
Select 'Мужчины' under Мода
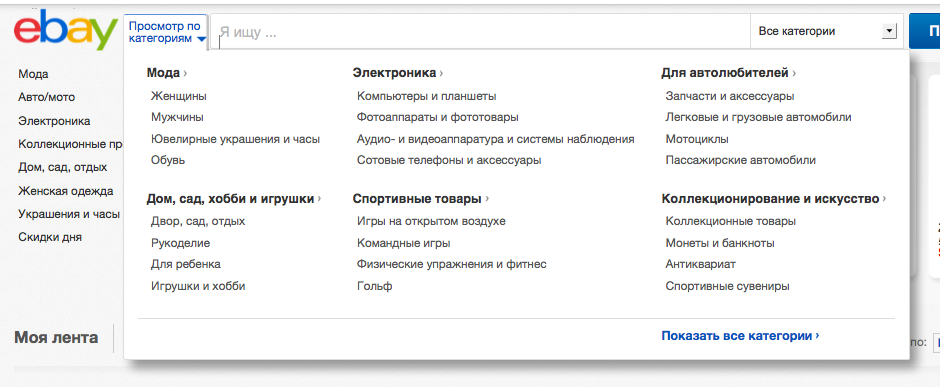coord(177,117)
